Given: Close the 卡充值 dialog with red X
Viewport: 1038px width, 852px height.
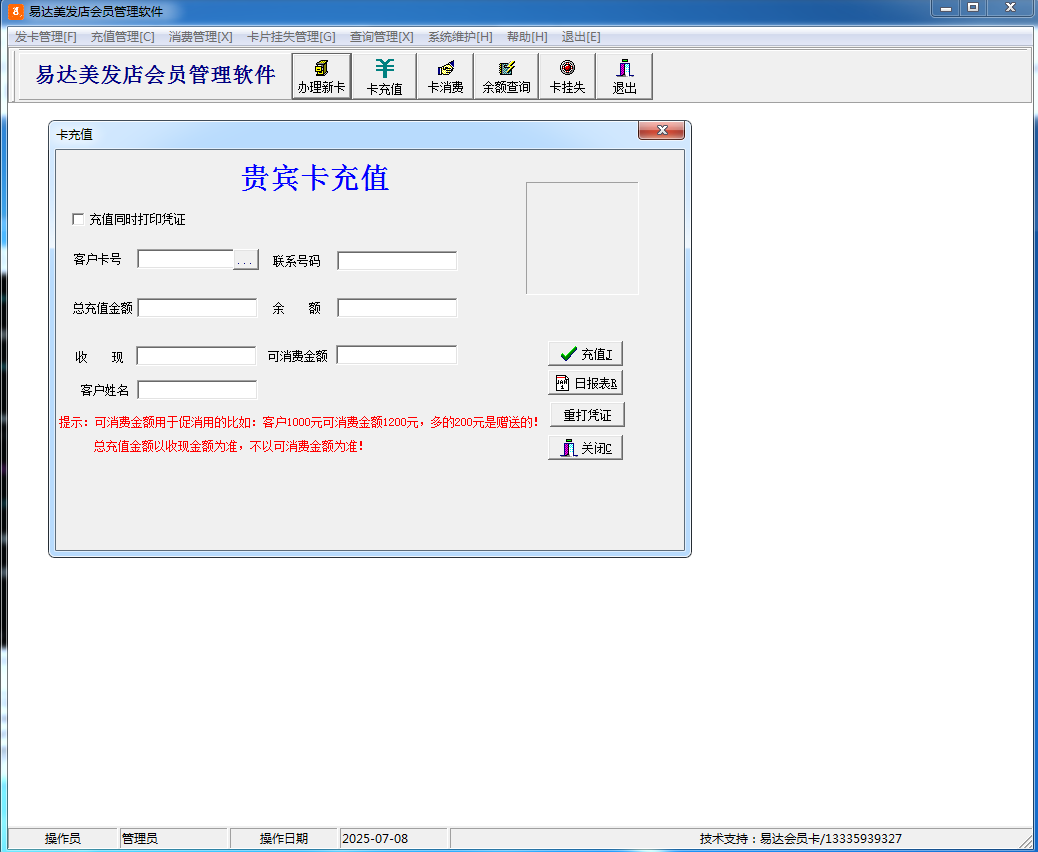Looking at the screenshot, I should click(661, 131).
